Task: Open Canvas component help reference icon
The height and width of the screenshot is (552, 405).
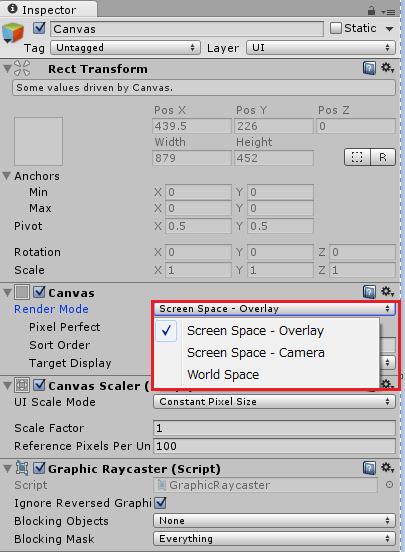Action: [369, 292]
